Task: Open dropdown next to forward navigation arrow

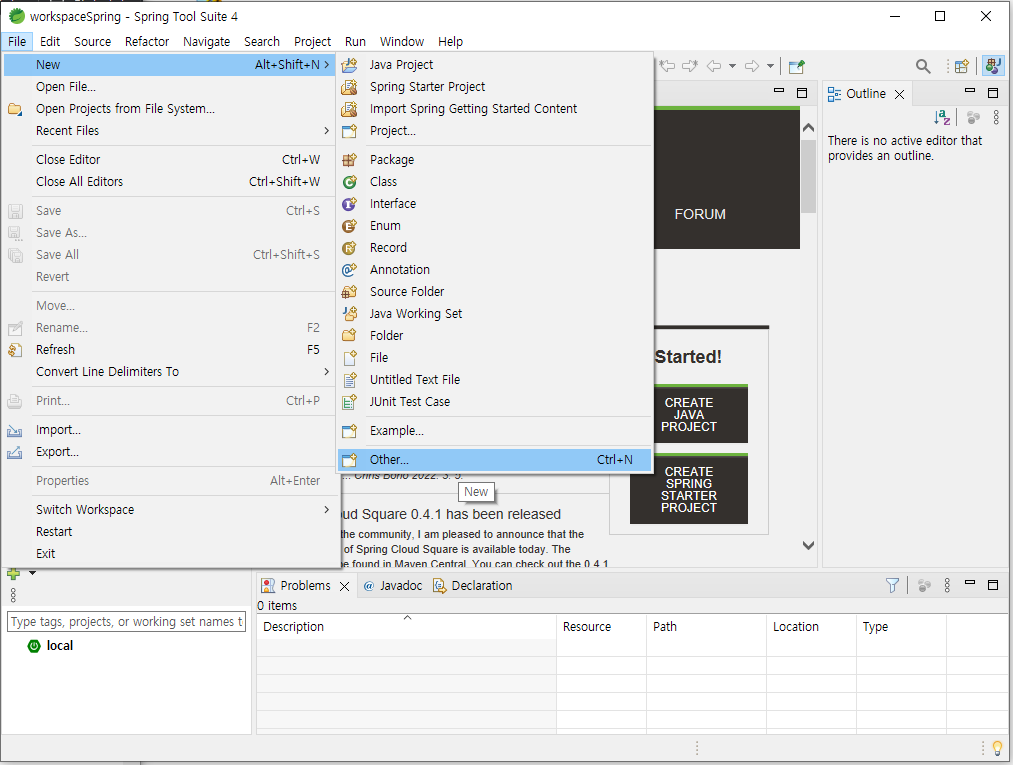Action: 770,66
